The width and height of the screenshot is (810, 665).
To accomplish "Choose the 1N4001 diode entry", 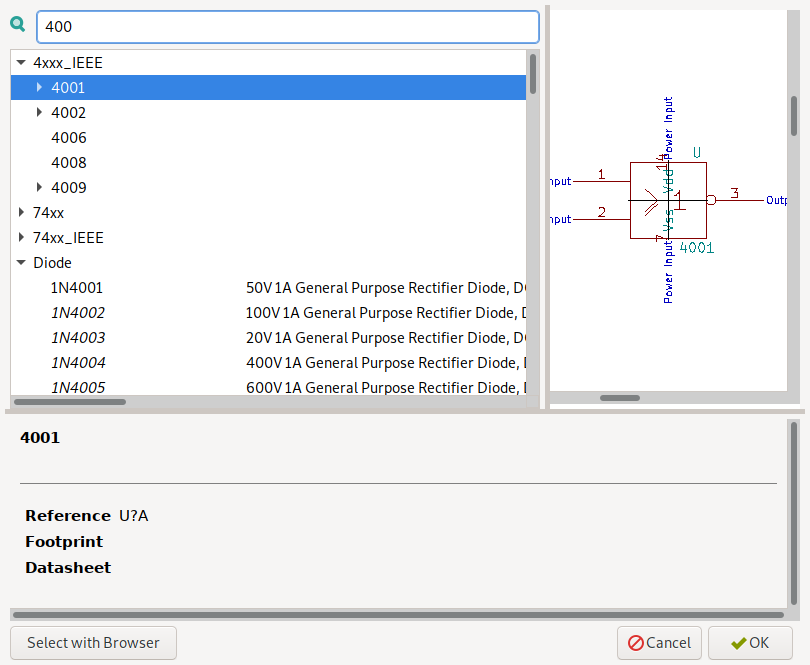I will click(x=77, y=288).
